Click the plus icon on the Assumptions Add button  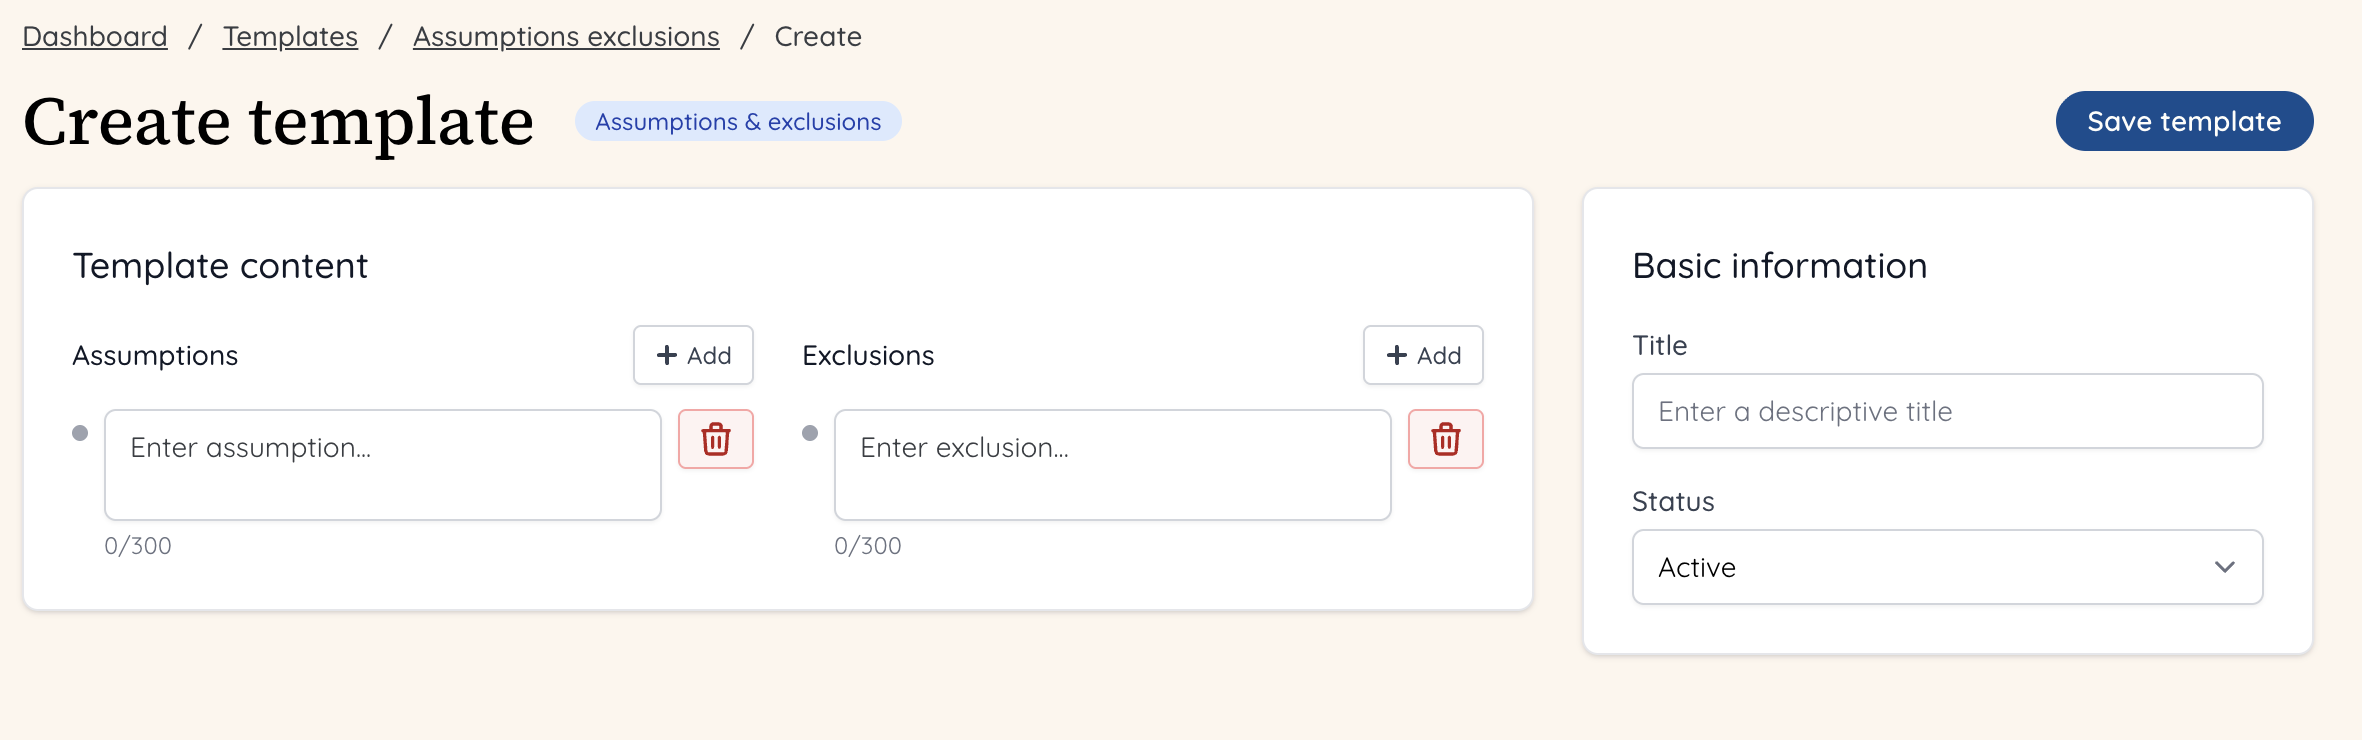(x=666, y=355)
